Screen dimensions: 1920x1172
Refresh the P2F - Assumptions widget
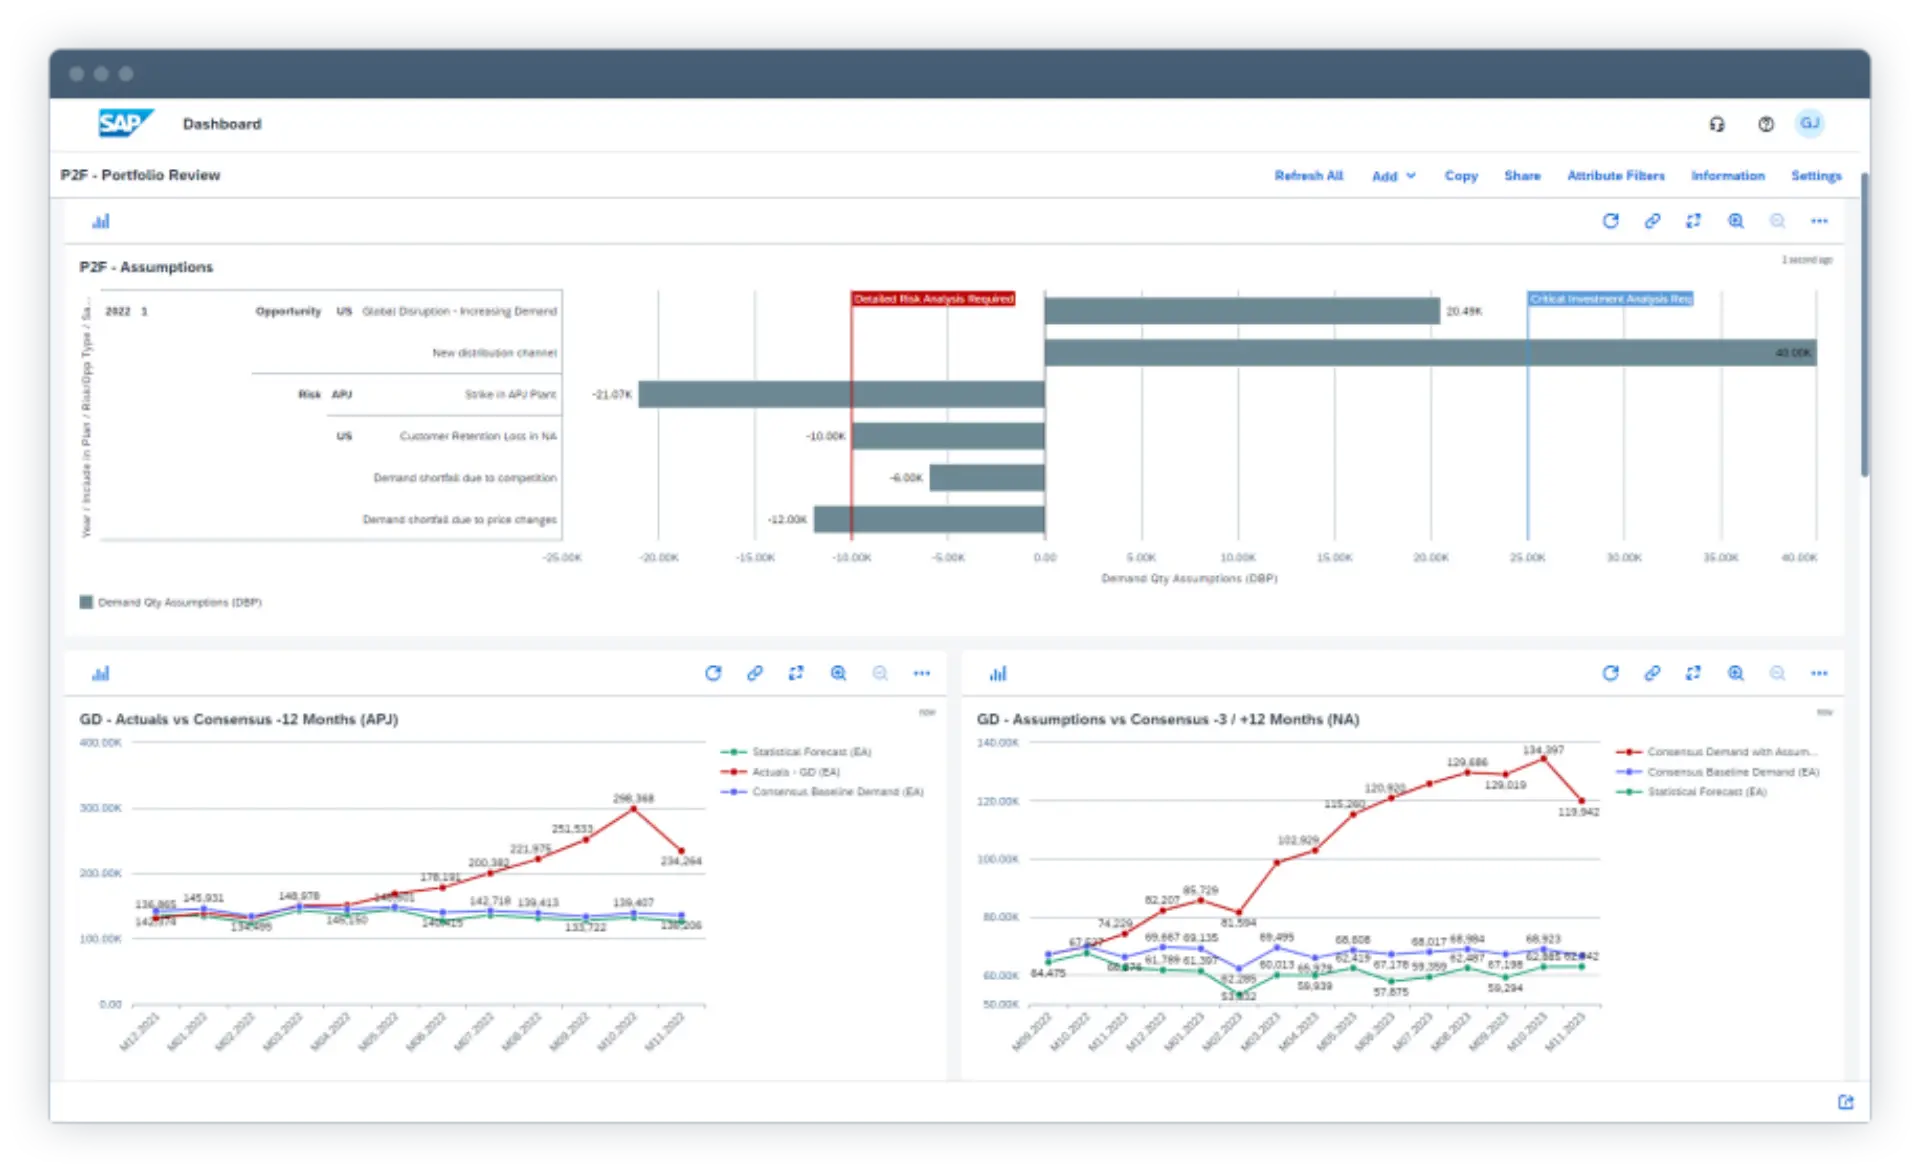pos(1611,221)
